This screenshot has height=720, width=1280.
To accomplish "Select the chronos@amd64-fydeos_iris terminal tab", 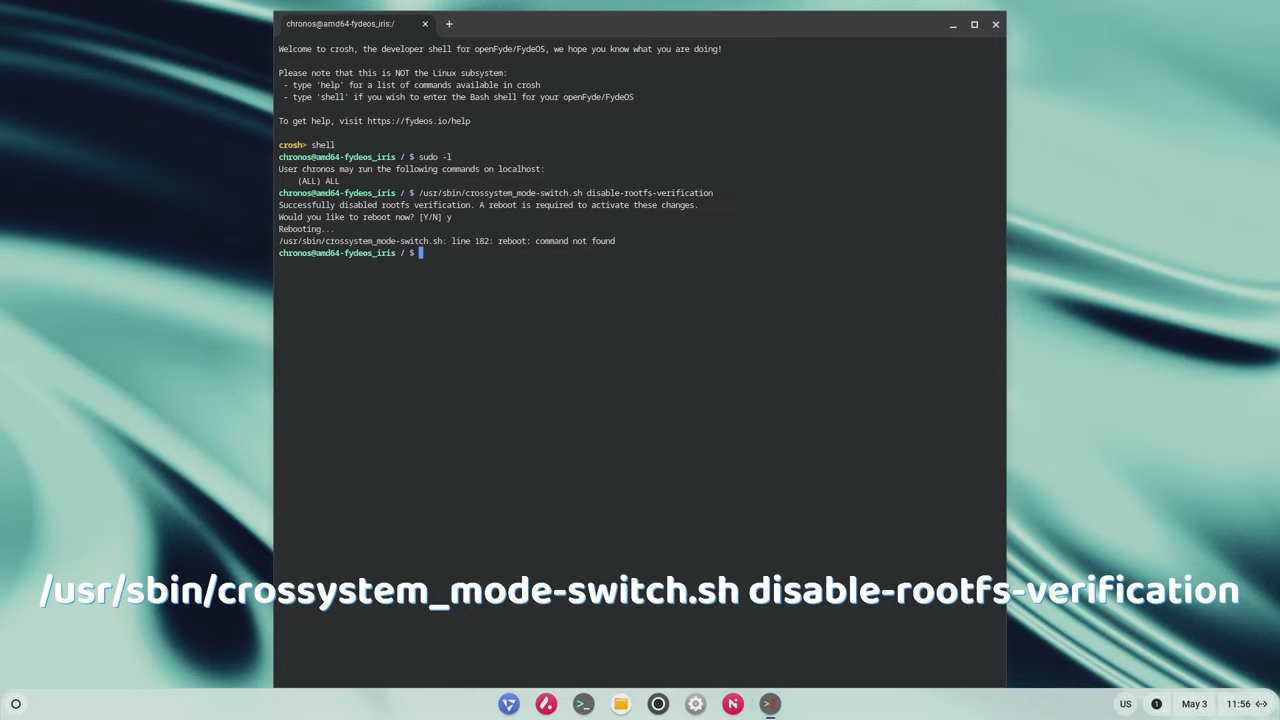I will 340,24.
